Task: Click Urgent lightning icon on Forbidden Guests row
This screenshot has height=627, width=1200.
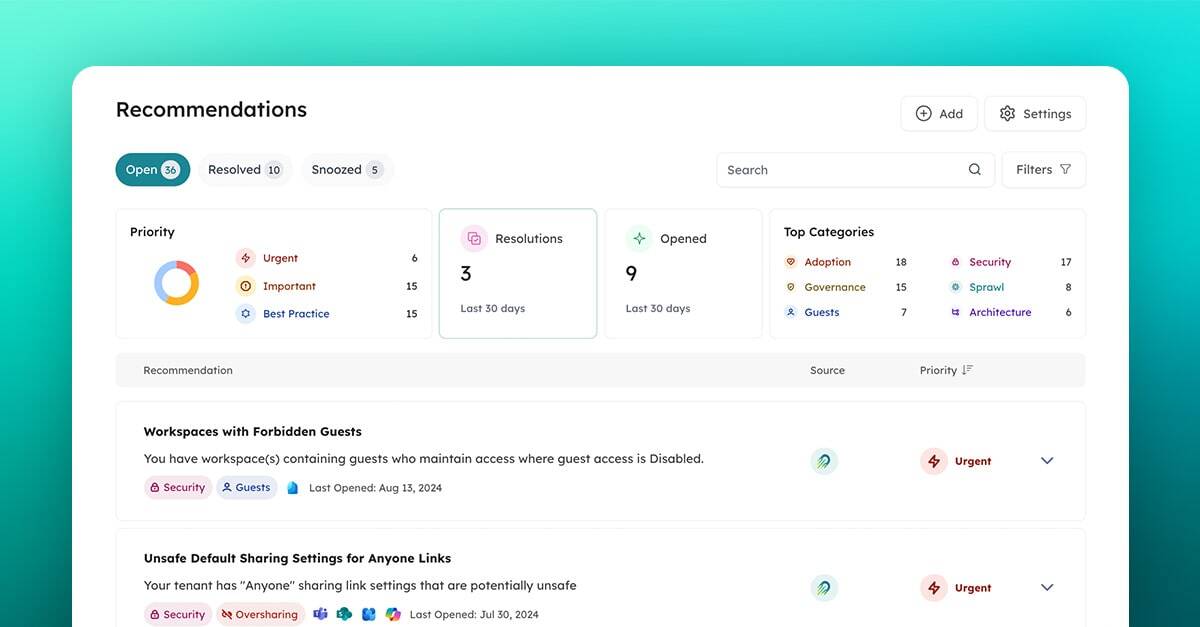Action: point(934,461)
